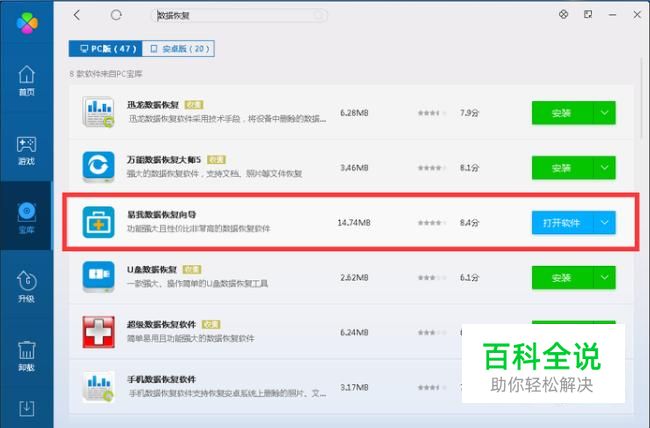The width and height of the screenshot is (650, 428).
Task: Click the 6.28MB size text
Action: click(x=354, y=113)
